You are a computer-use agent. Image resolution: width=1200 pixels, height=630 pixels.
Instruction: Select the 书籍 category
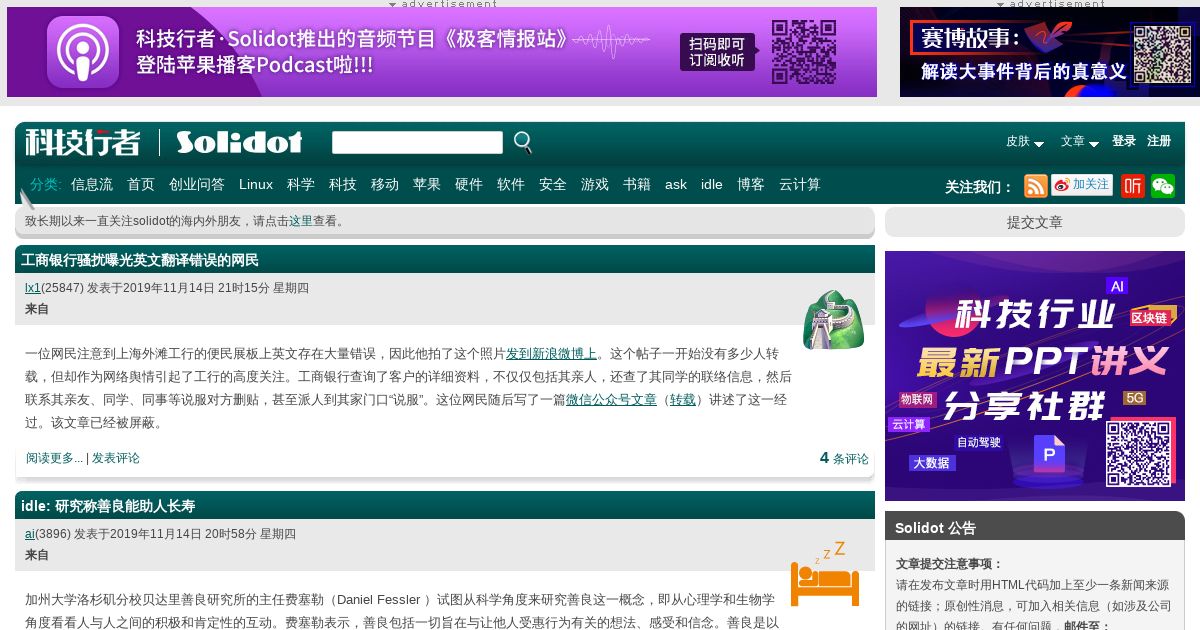637,185
